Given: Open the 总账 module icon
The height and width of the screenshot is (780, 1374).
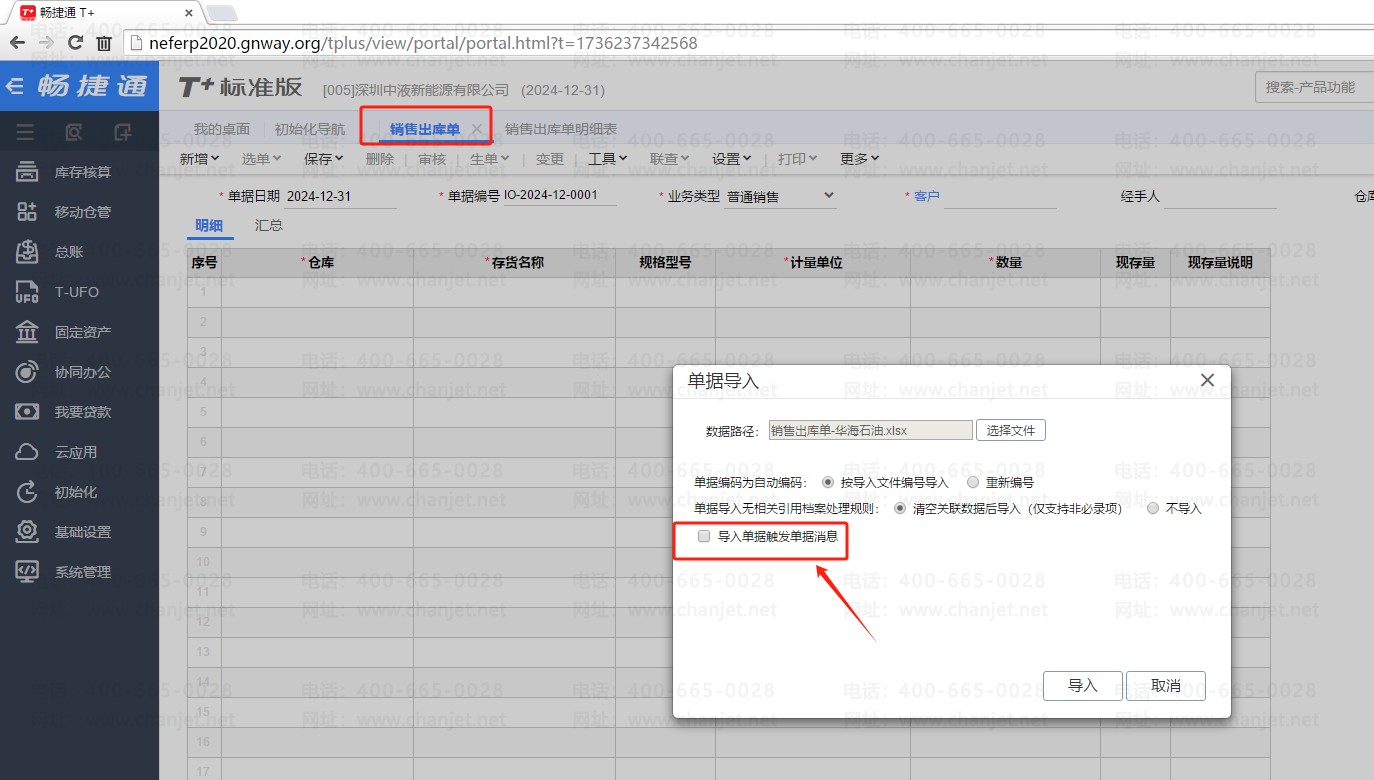Looking at the screenshot, I should click(27, 252).
